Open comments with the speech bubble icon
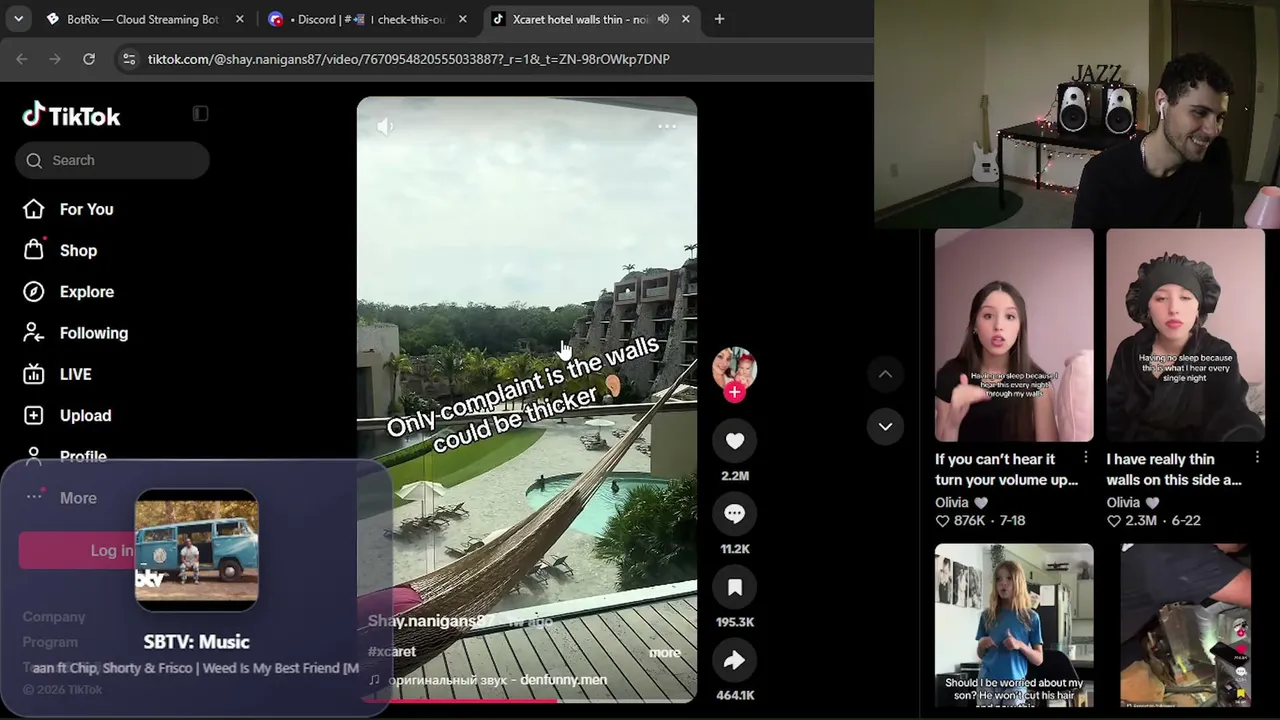 [x=734, y=514]
